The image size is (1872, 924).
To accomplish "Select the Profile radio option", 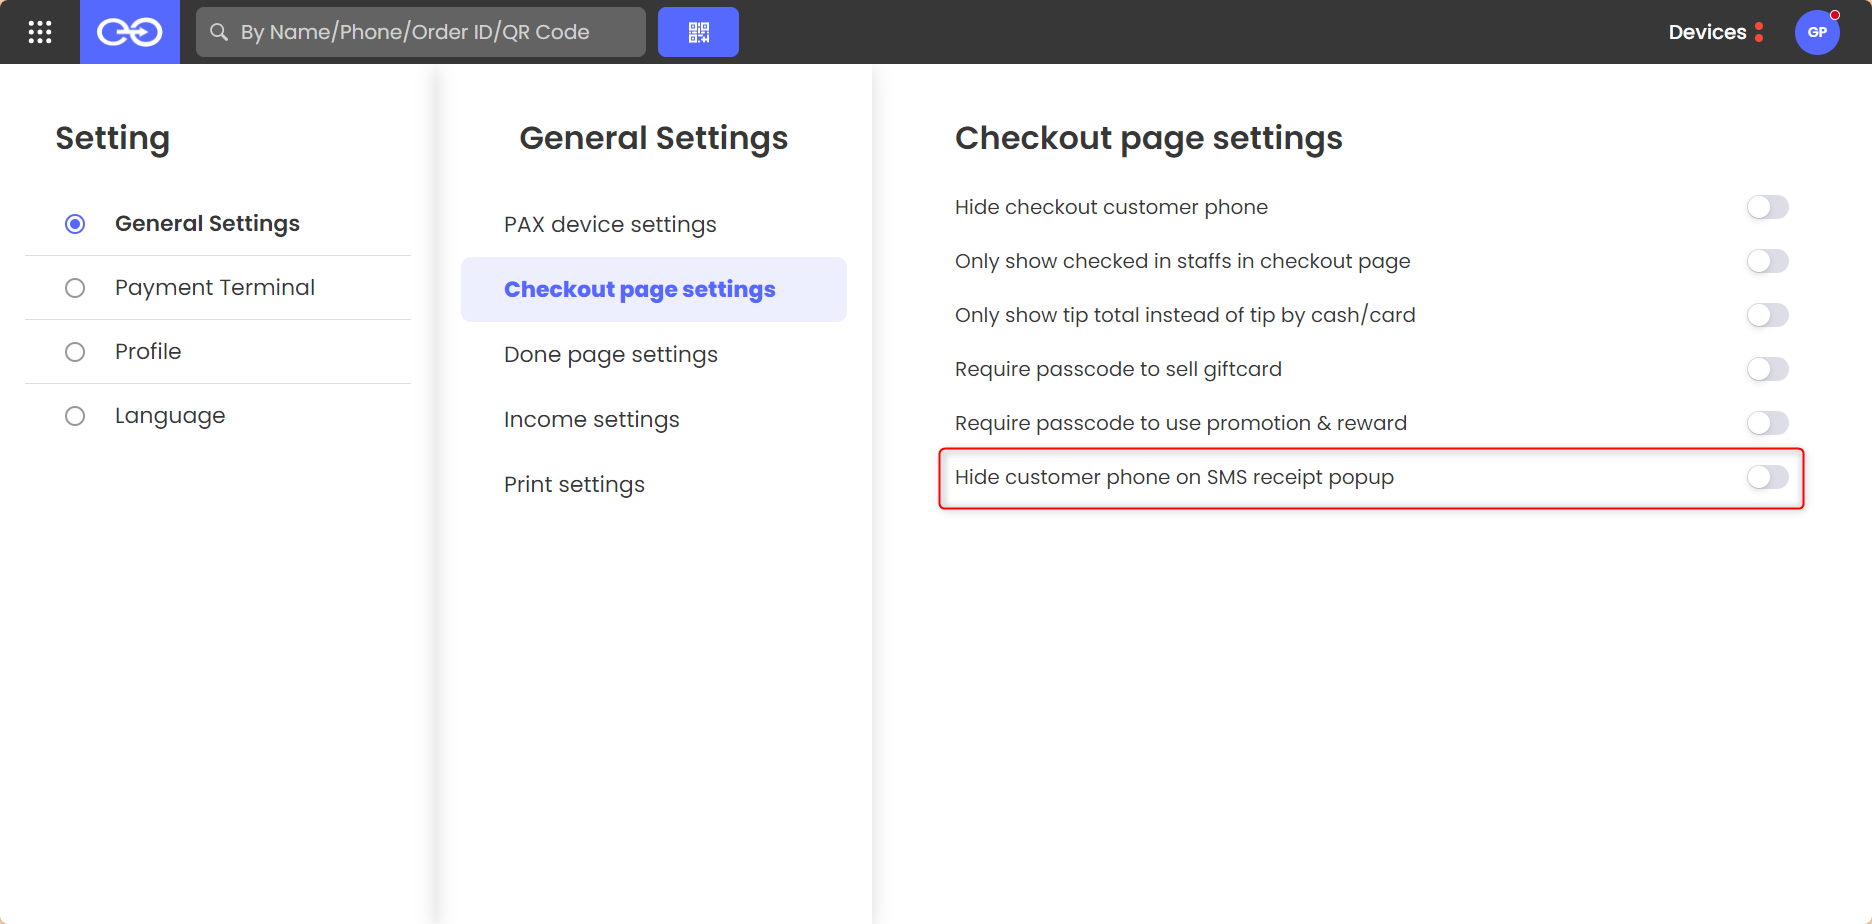I will 75,352.
